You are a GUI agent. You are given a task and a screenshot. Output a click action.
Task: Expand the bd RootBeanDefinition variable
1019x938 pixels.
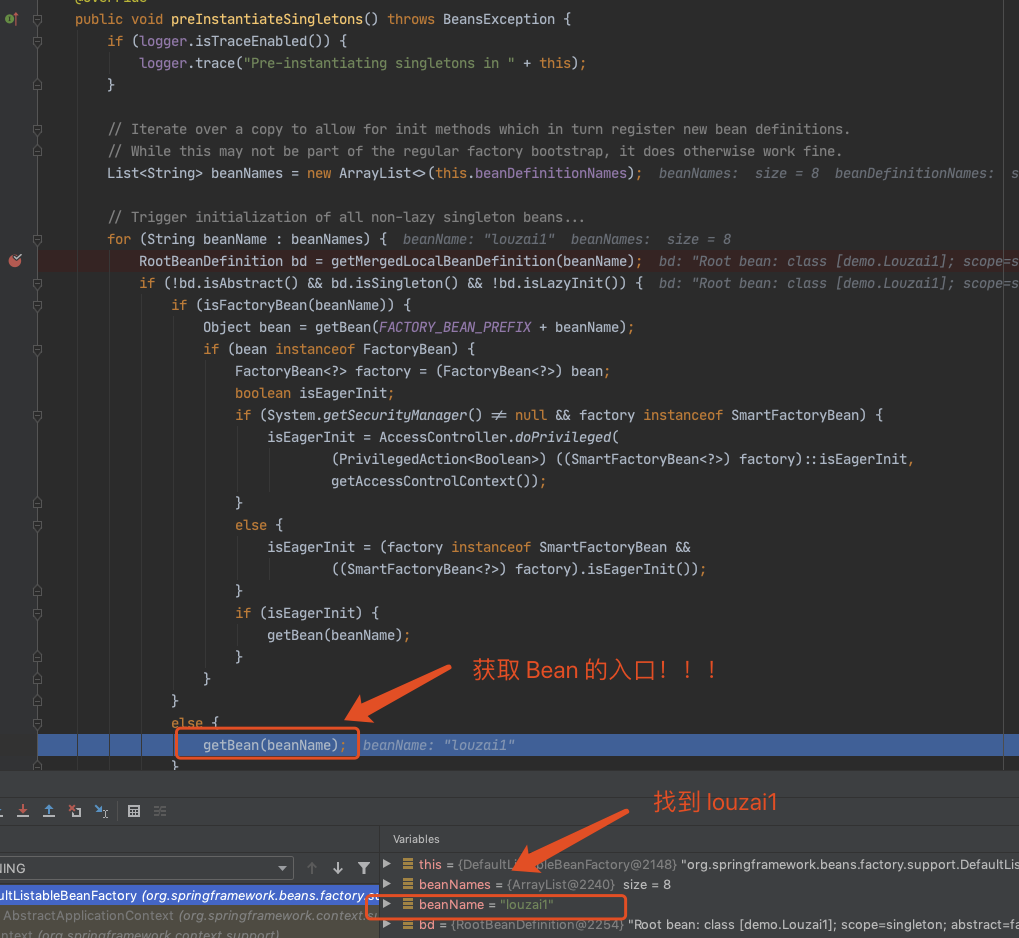pos(388,925)
